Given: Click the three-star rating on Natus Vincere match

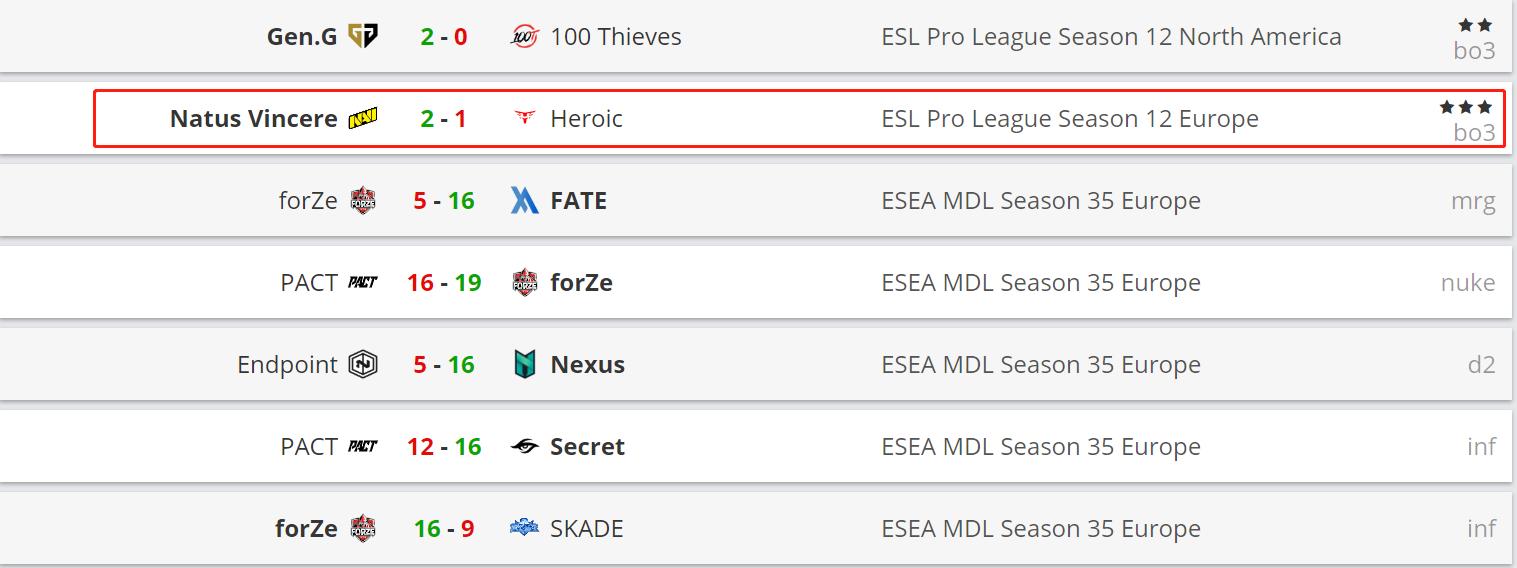Looking at the screenshot, I should (x=1465, y=107).
